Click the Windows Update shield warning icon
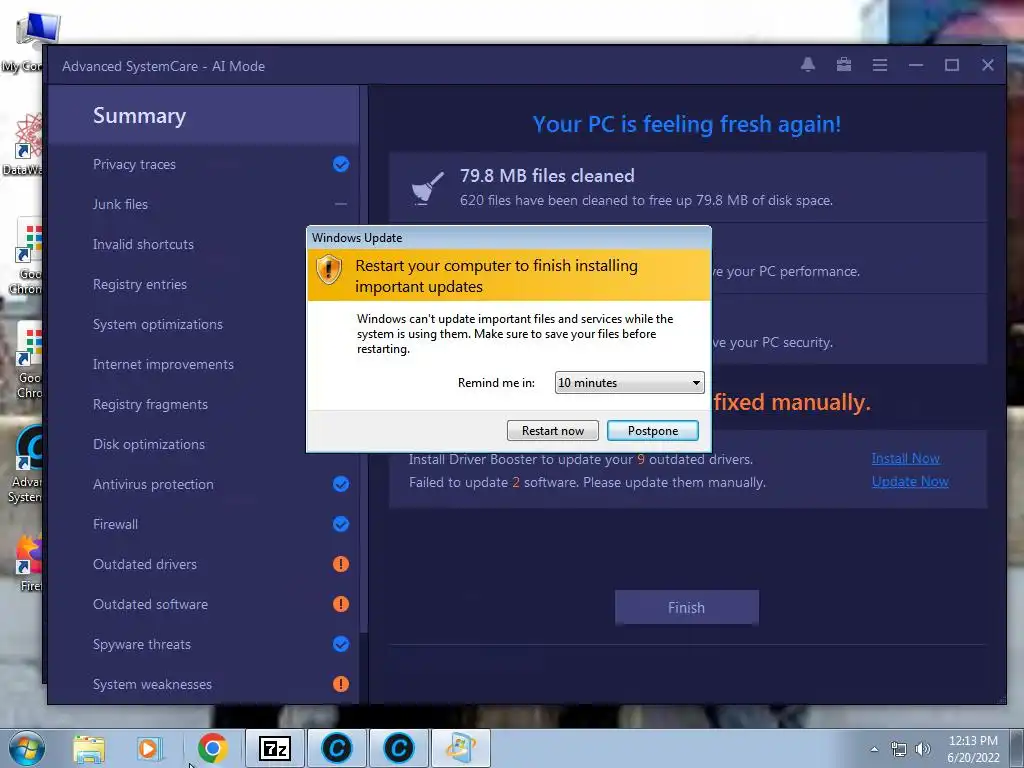 (x=328, y=269)
